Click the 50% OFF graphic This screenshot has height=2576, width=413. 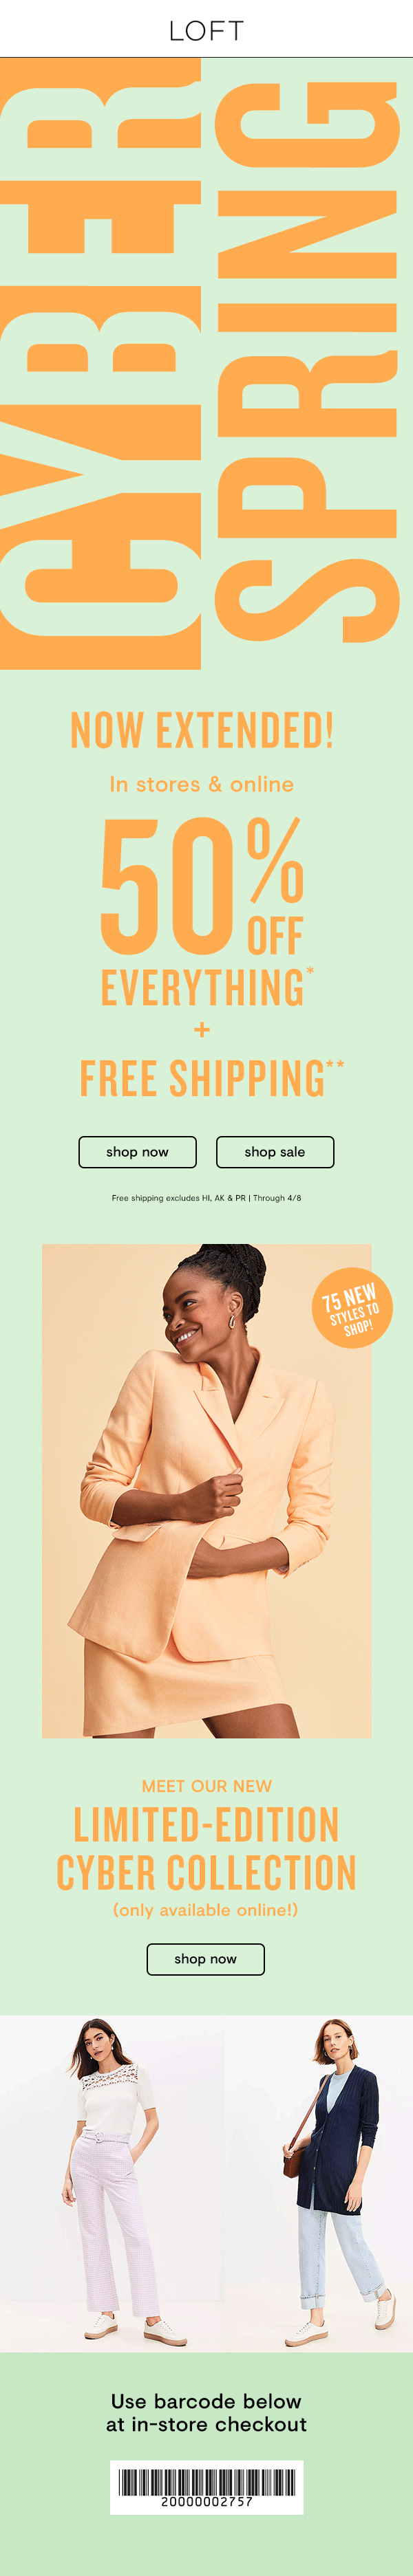tap(202, 885)
